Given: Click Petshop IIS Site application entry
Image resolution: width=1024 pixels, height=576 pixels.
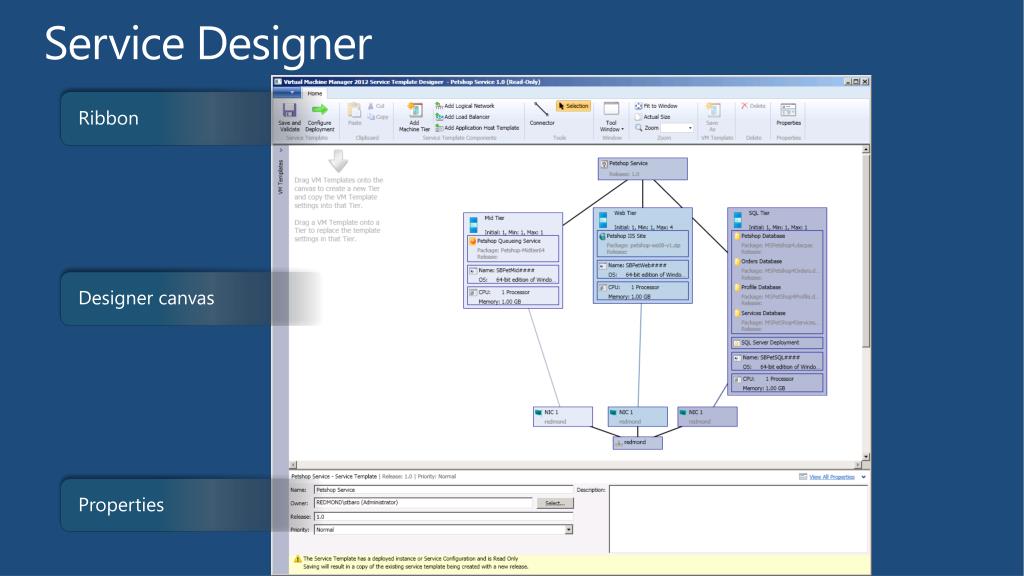Looking at the screenshot, I should coord(643,243).
